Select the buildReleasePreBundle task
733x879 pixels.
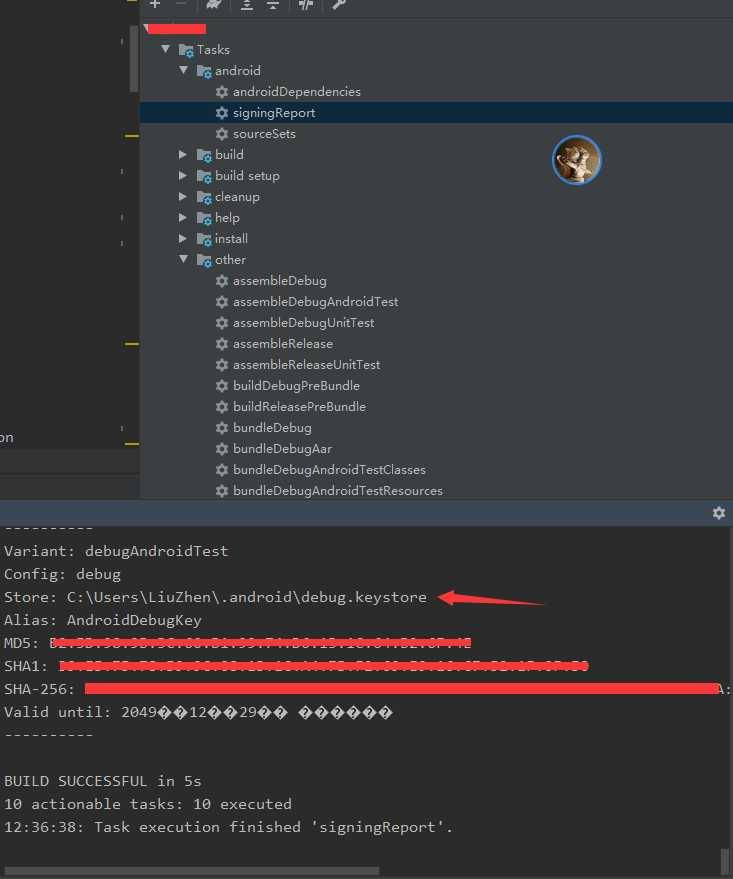point(299,406)
